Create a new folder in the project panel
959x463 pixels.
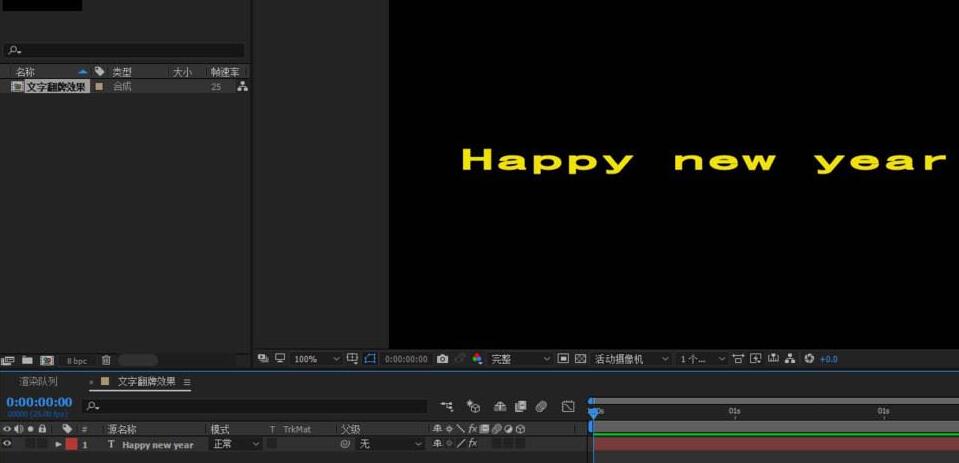[28, 361]
